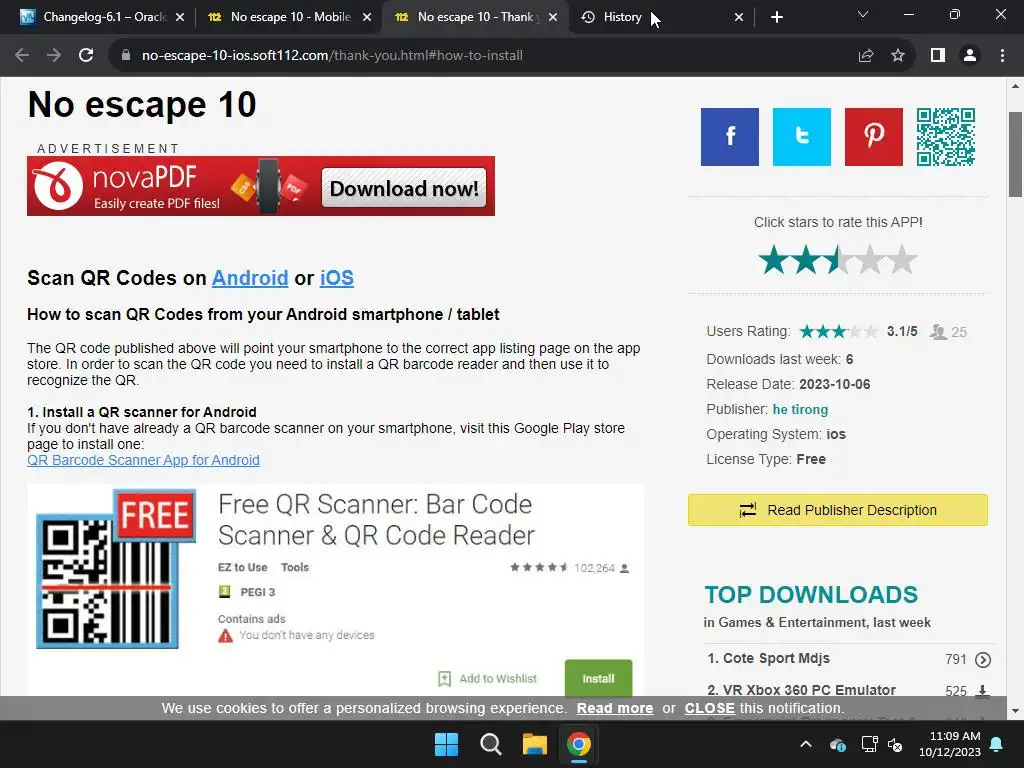1024x768 pixels.
Task: Click novaPDF Download now! button
Action: (404, 188)
